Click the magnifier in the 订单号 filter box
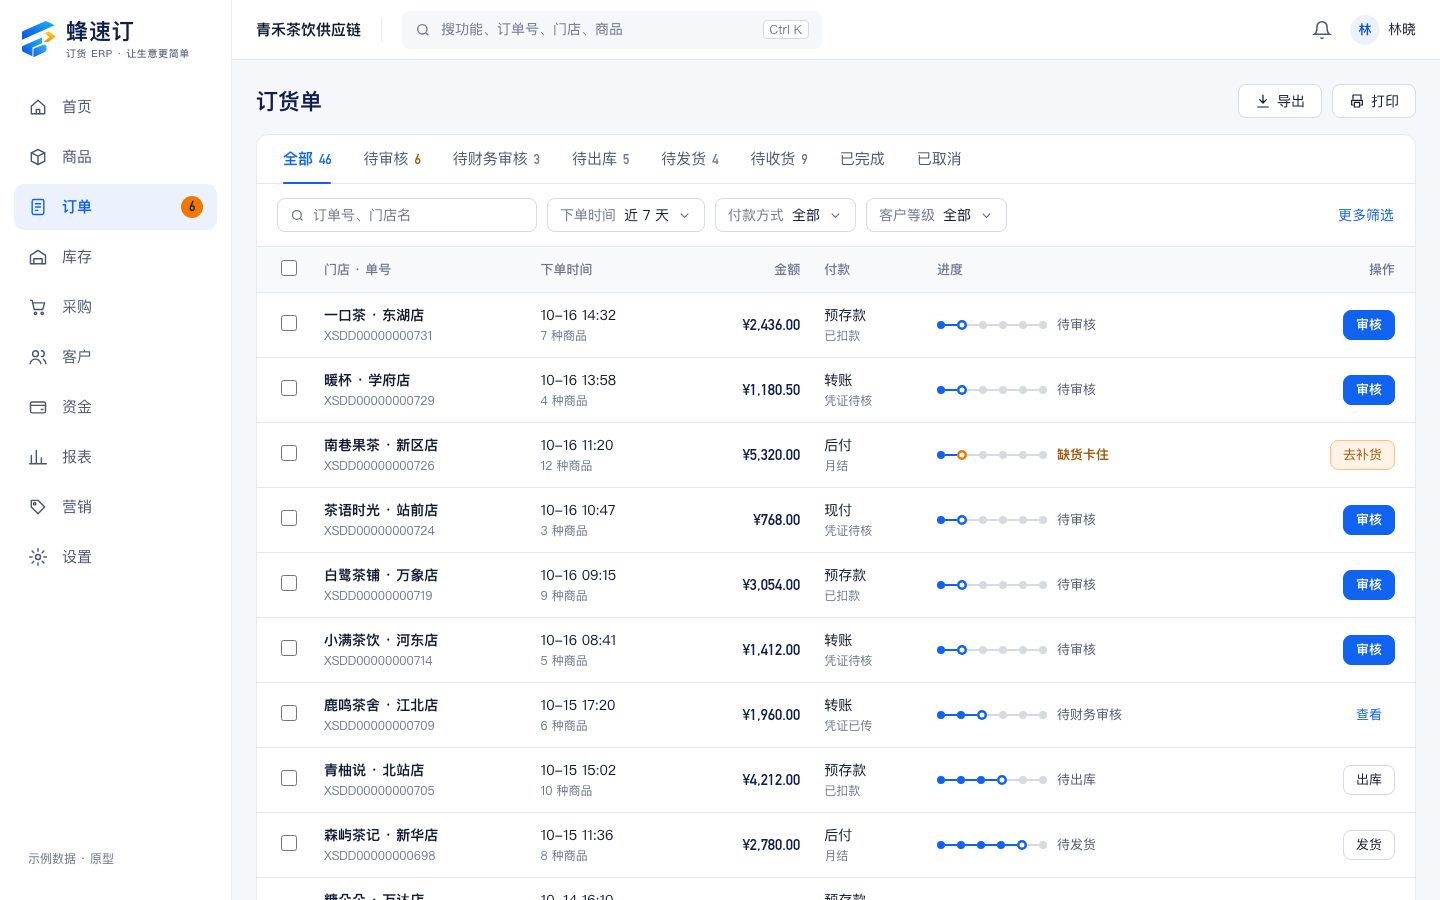 [x=297, y=215]
